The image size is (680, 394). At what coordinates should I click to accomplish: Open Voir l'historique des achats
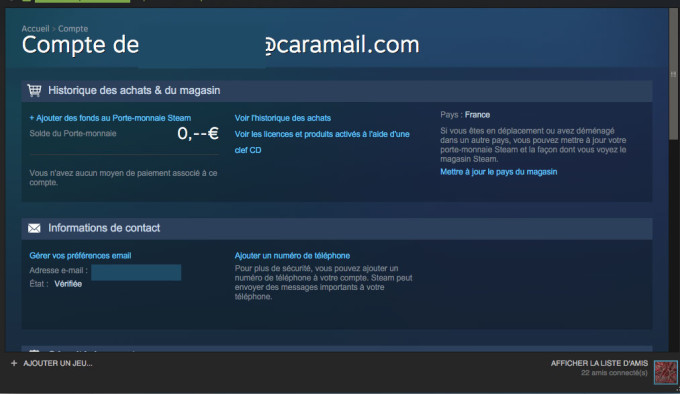click(x=283, y=118)
